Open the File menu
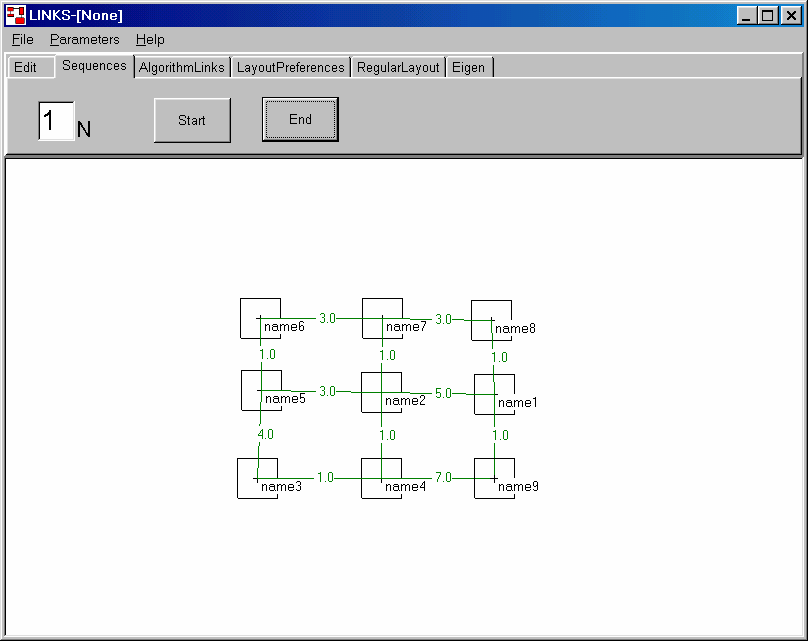Viewport: 808px width, 641px height. (x=22, y=40)
